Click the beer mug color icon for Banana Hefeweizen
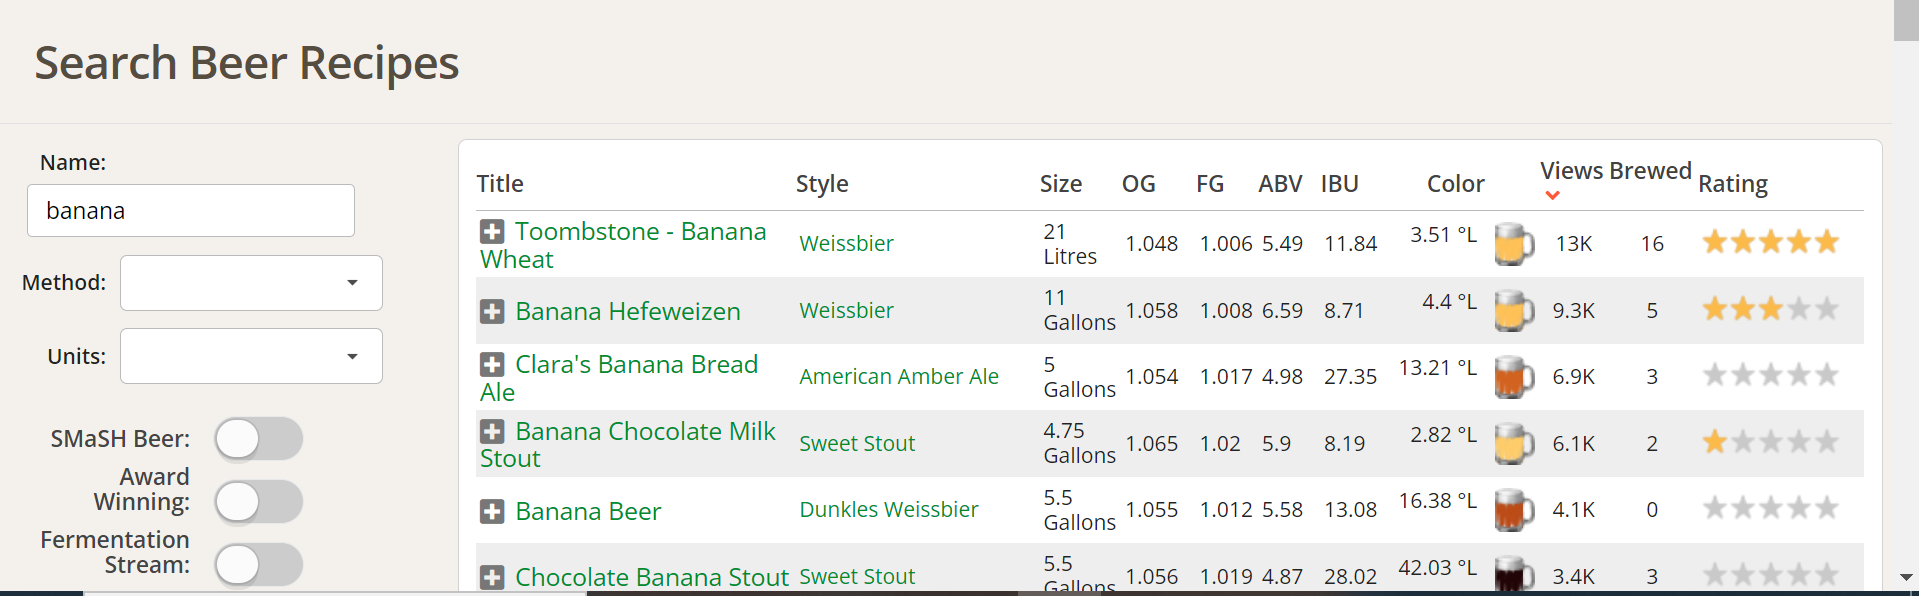 point(1514,311)
